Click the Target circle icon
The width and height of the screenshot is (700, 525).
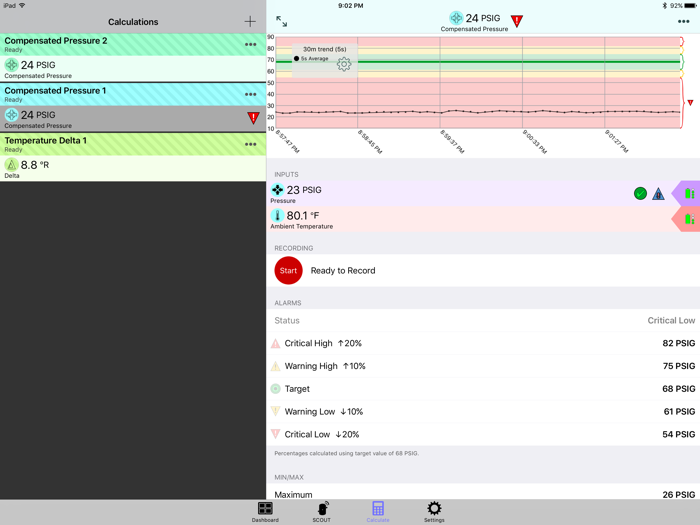tap(275, 389)
